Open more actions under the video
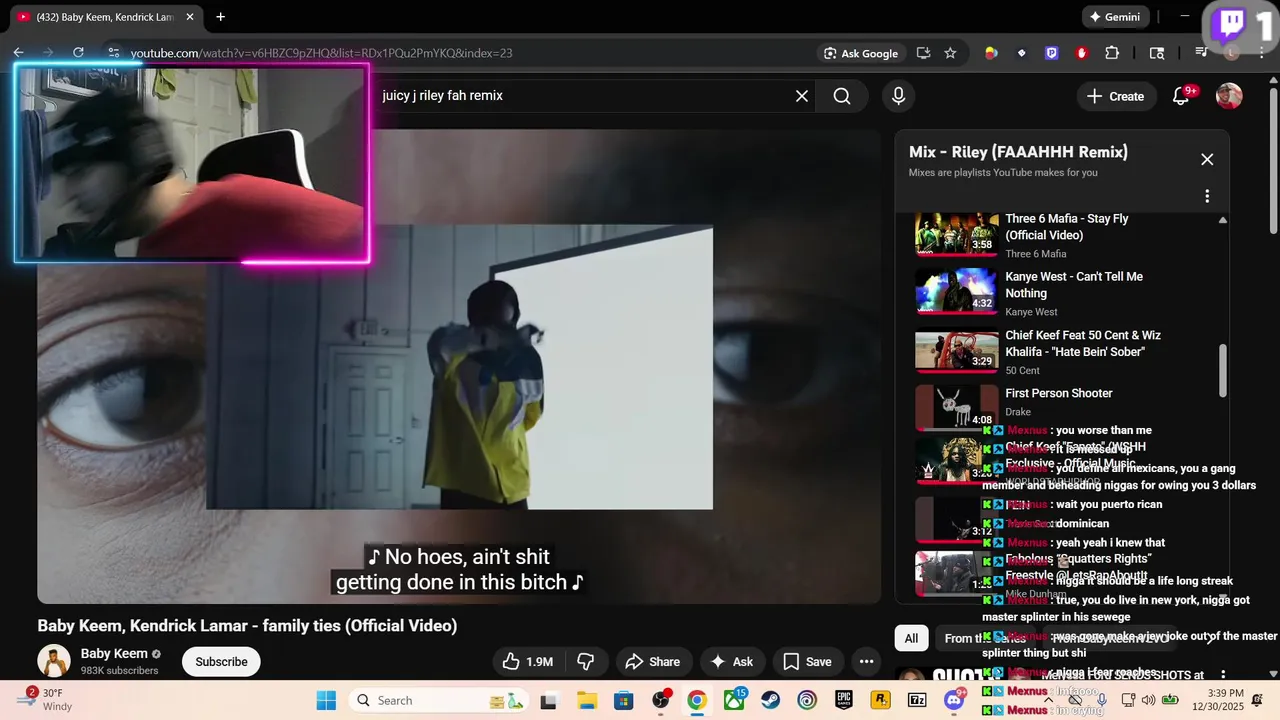 866,661
